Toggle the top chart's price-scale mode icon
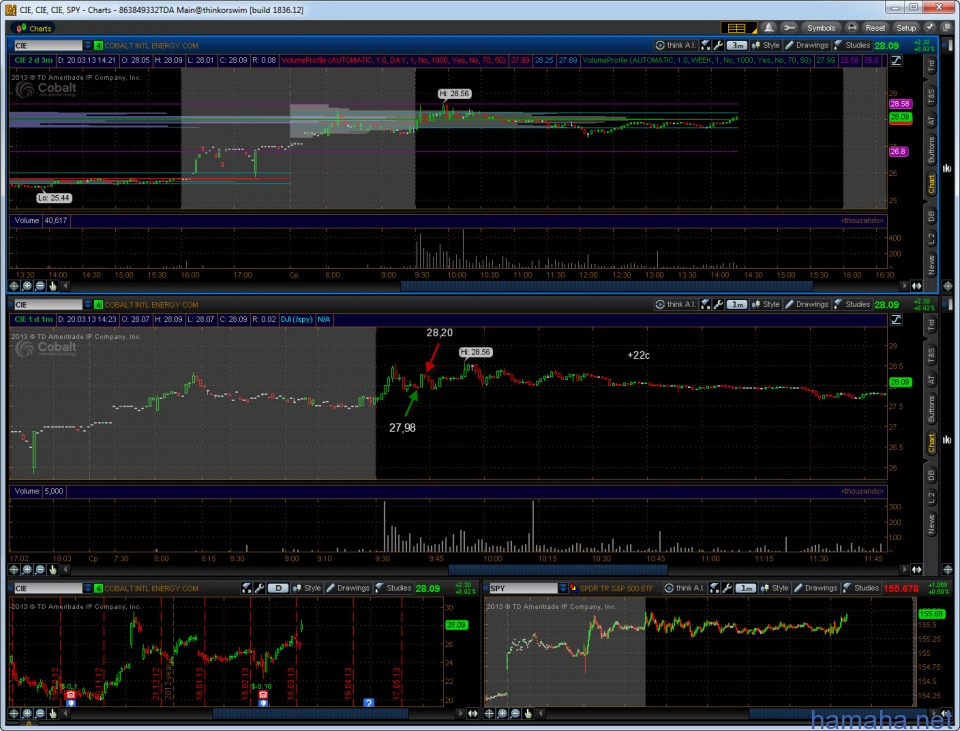The height and width of the screenshot is (731, 960). [896, 60]
